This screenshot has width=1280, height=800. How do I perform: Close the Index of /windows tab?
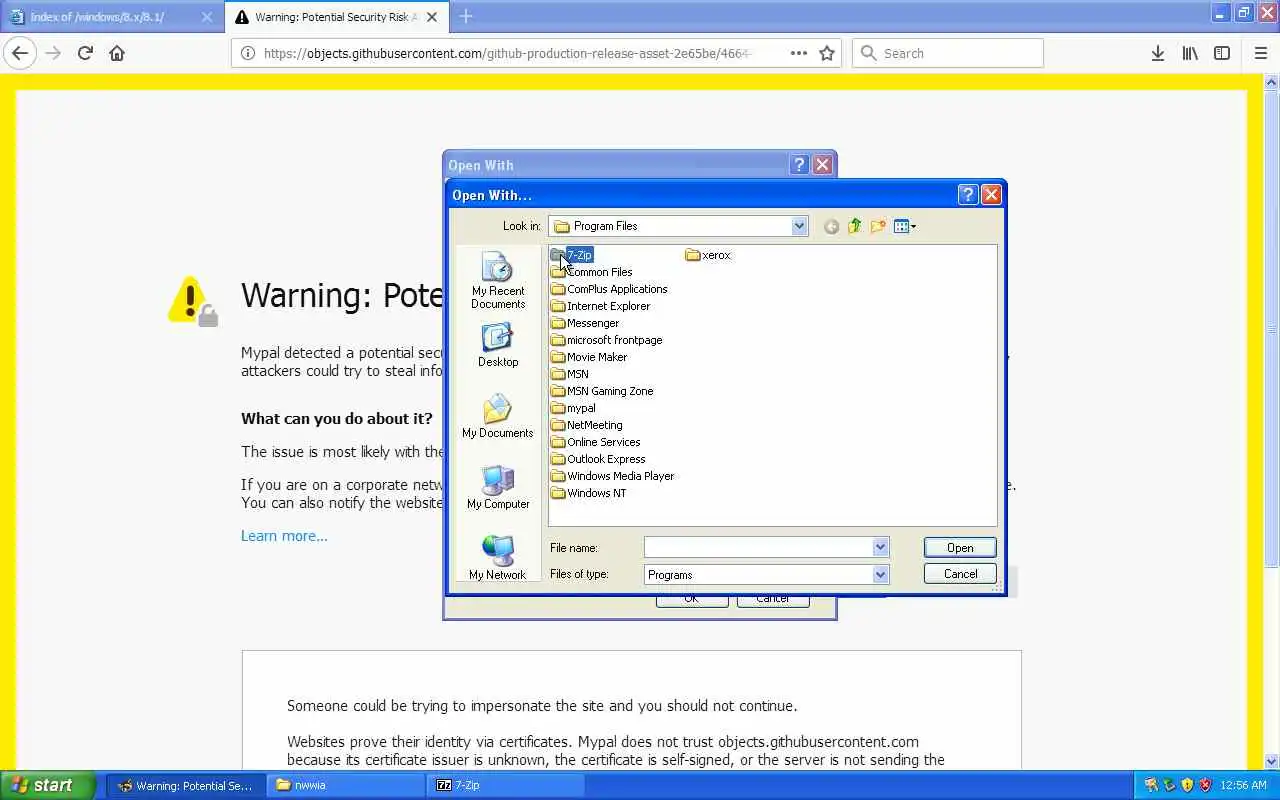[x=207, y=17]
